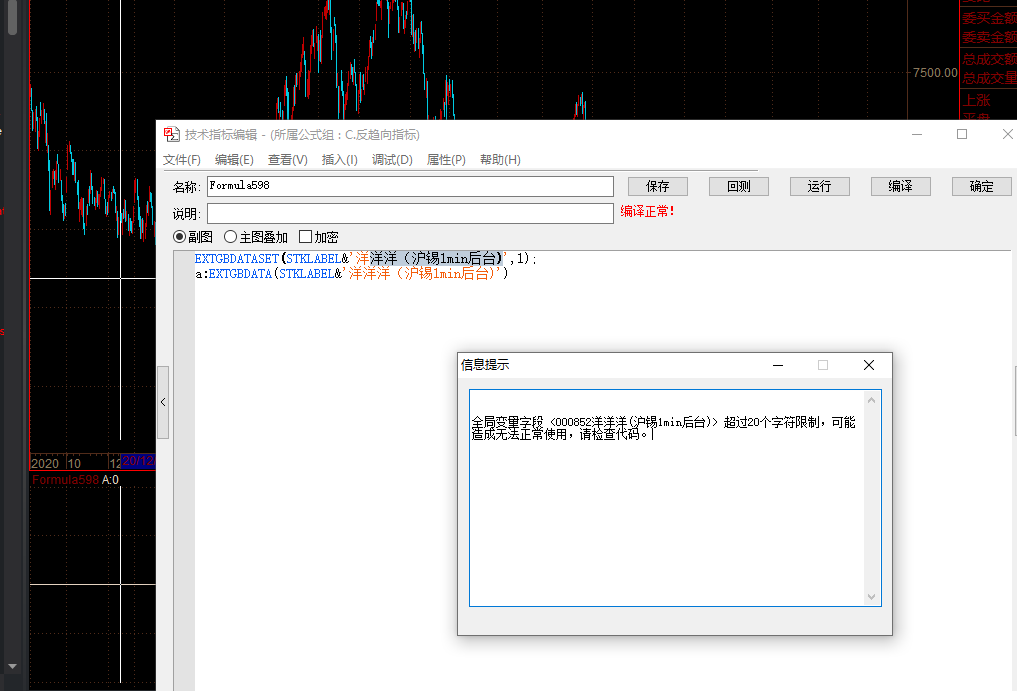The image size is (1017, 691).
Task: Click the formula editor window icon
Action: (x=171, y=134)
